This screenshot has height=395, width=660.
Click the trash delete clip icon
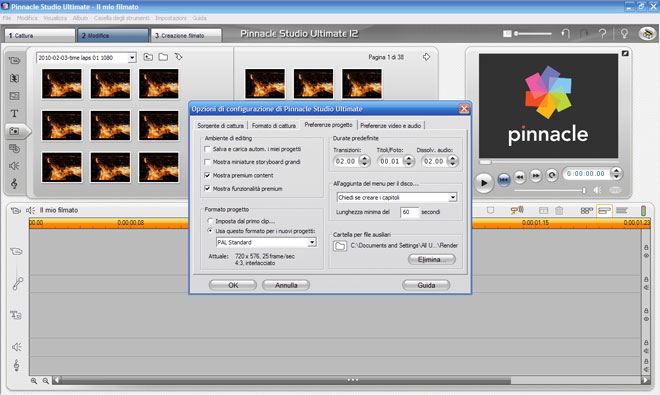tap(559, 210)
